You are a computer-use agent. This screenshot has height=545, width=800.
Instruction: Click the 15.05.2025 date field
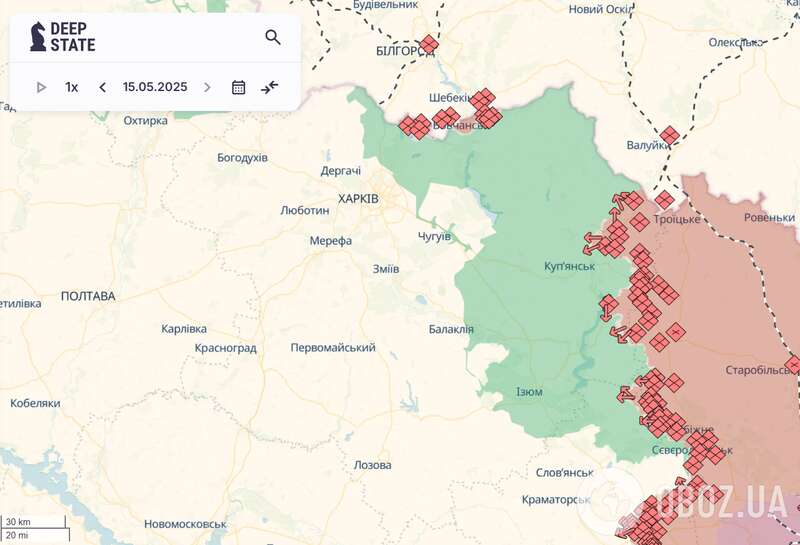155,87
